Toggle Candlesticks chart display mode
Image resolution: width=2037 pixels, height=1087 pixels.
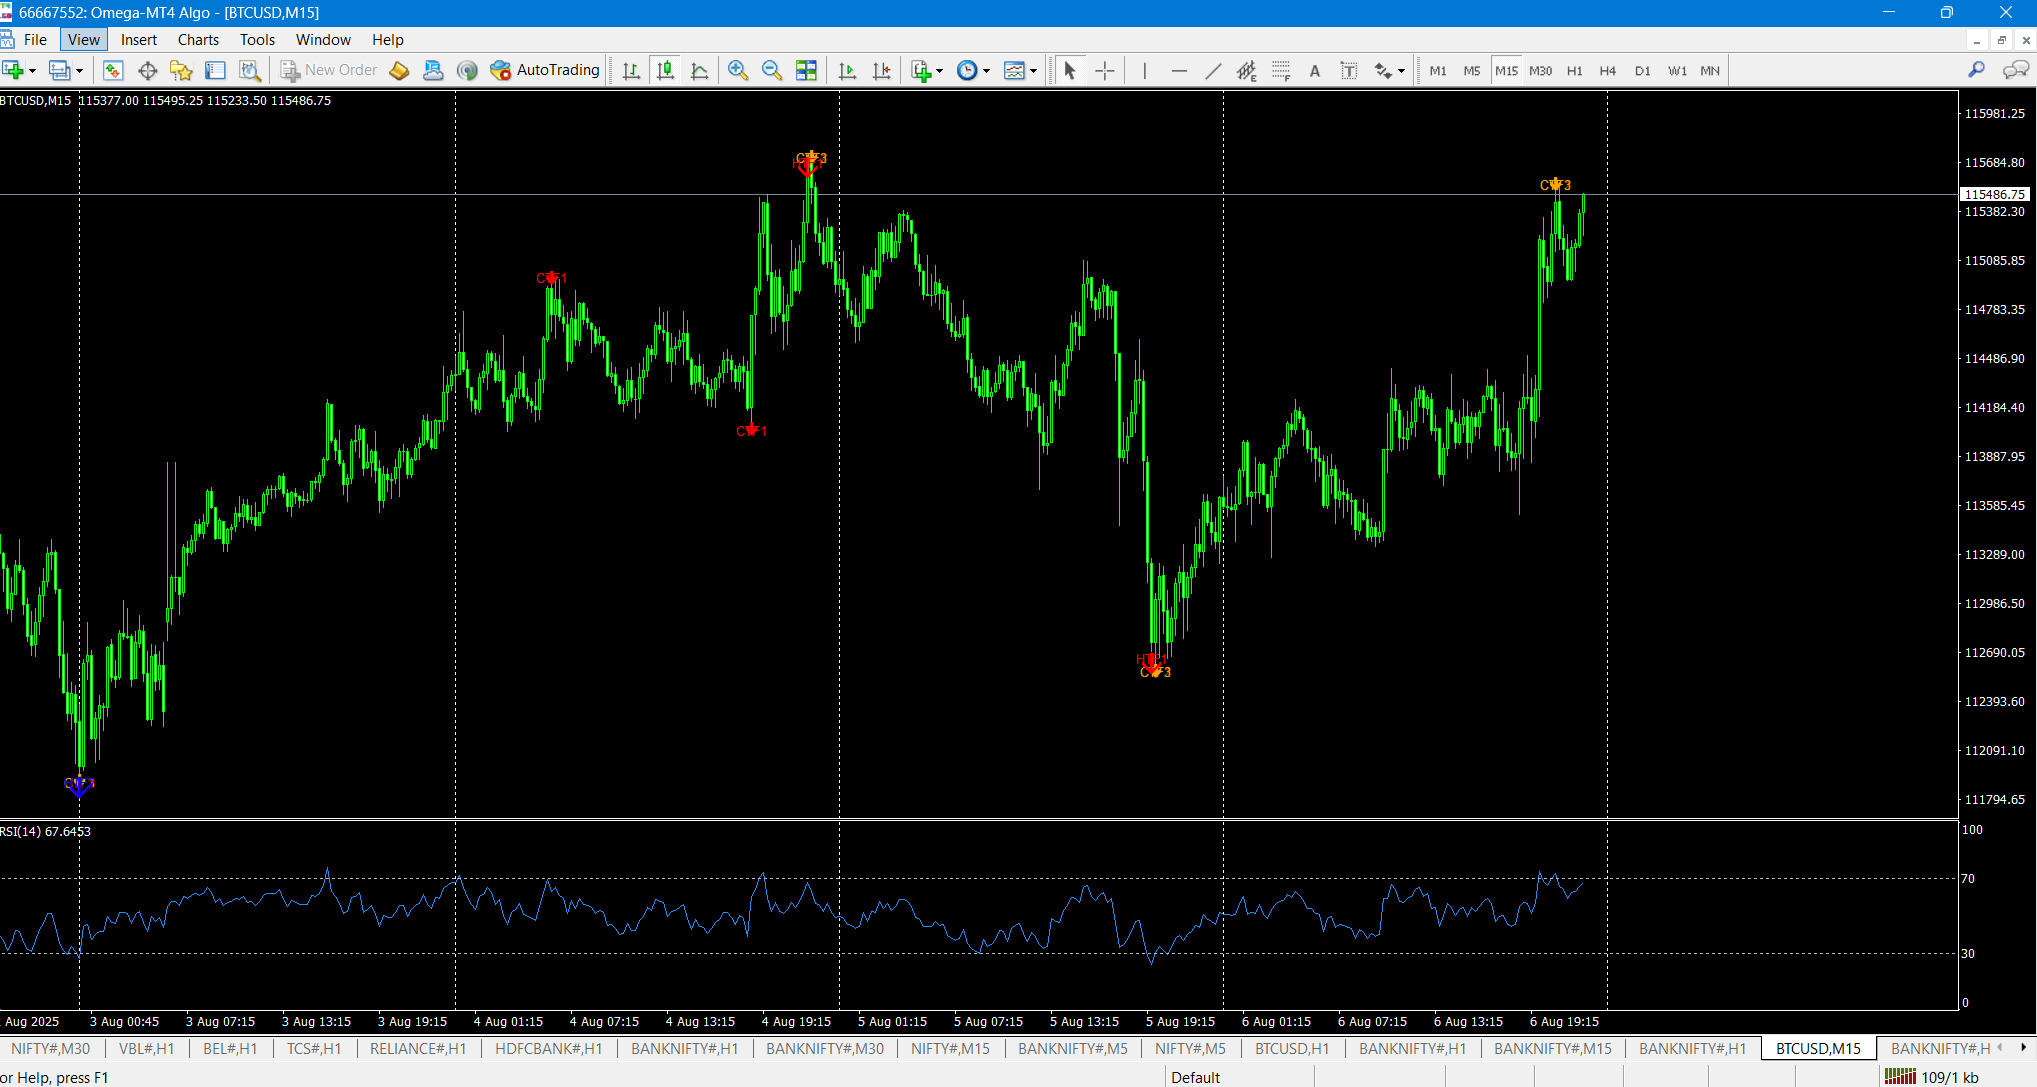point(665,70)
